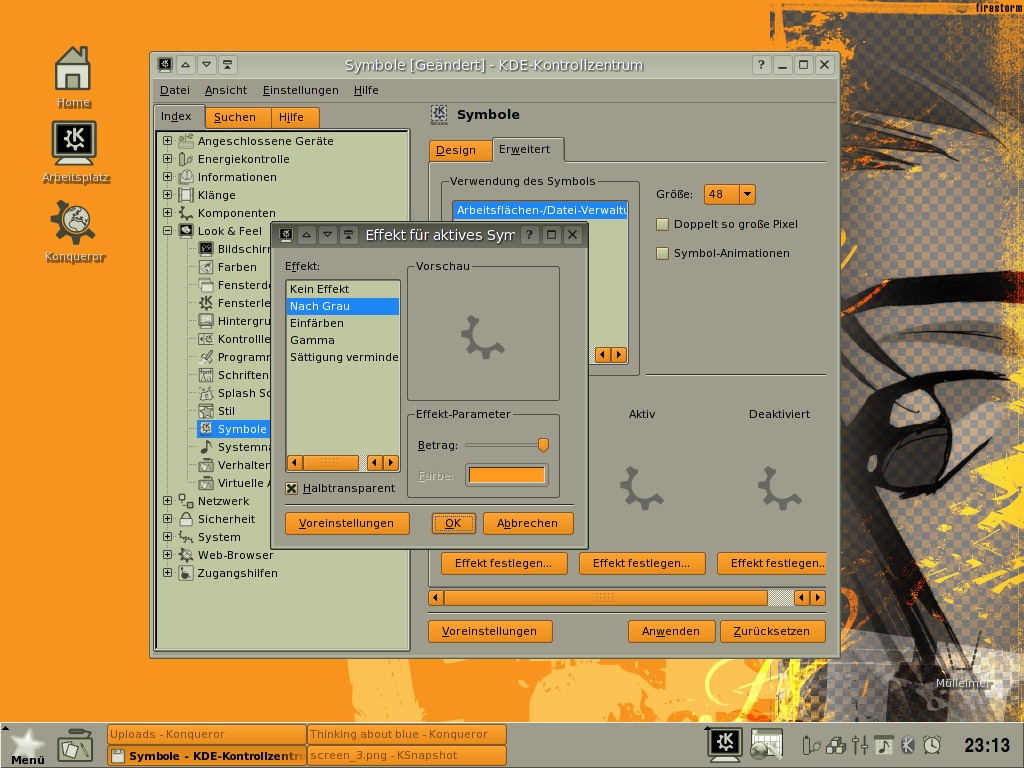The width and height of the screenshot is (1024, 768).
Task: Click the Bildschirm tree item icon
Action: click(x=206, y=248)
